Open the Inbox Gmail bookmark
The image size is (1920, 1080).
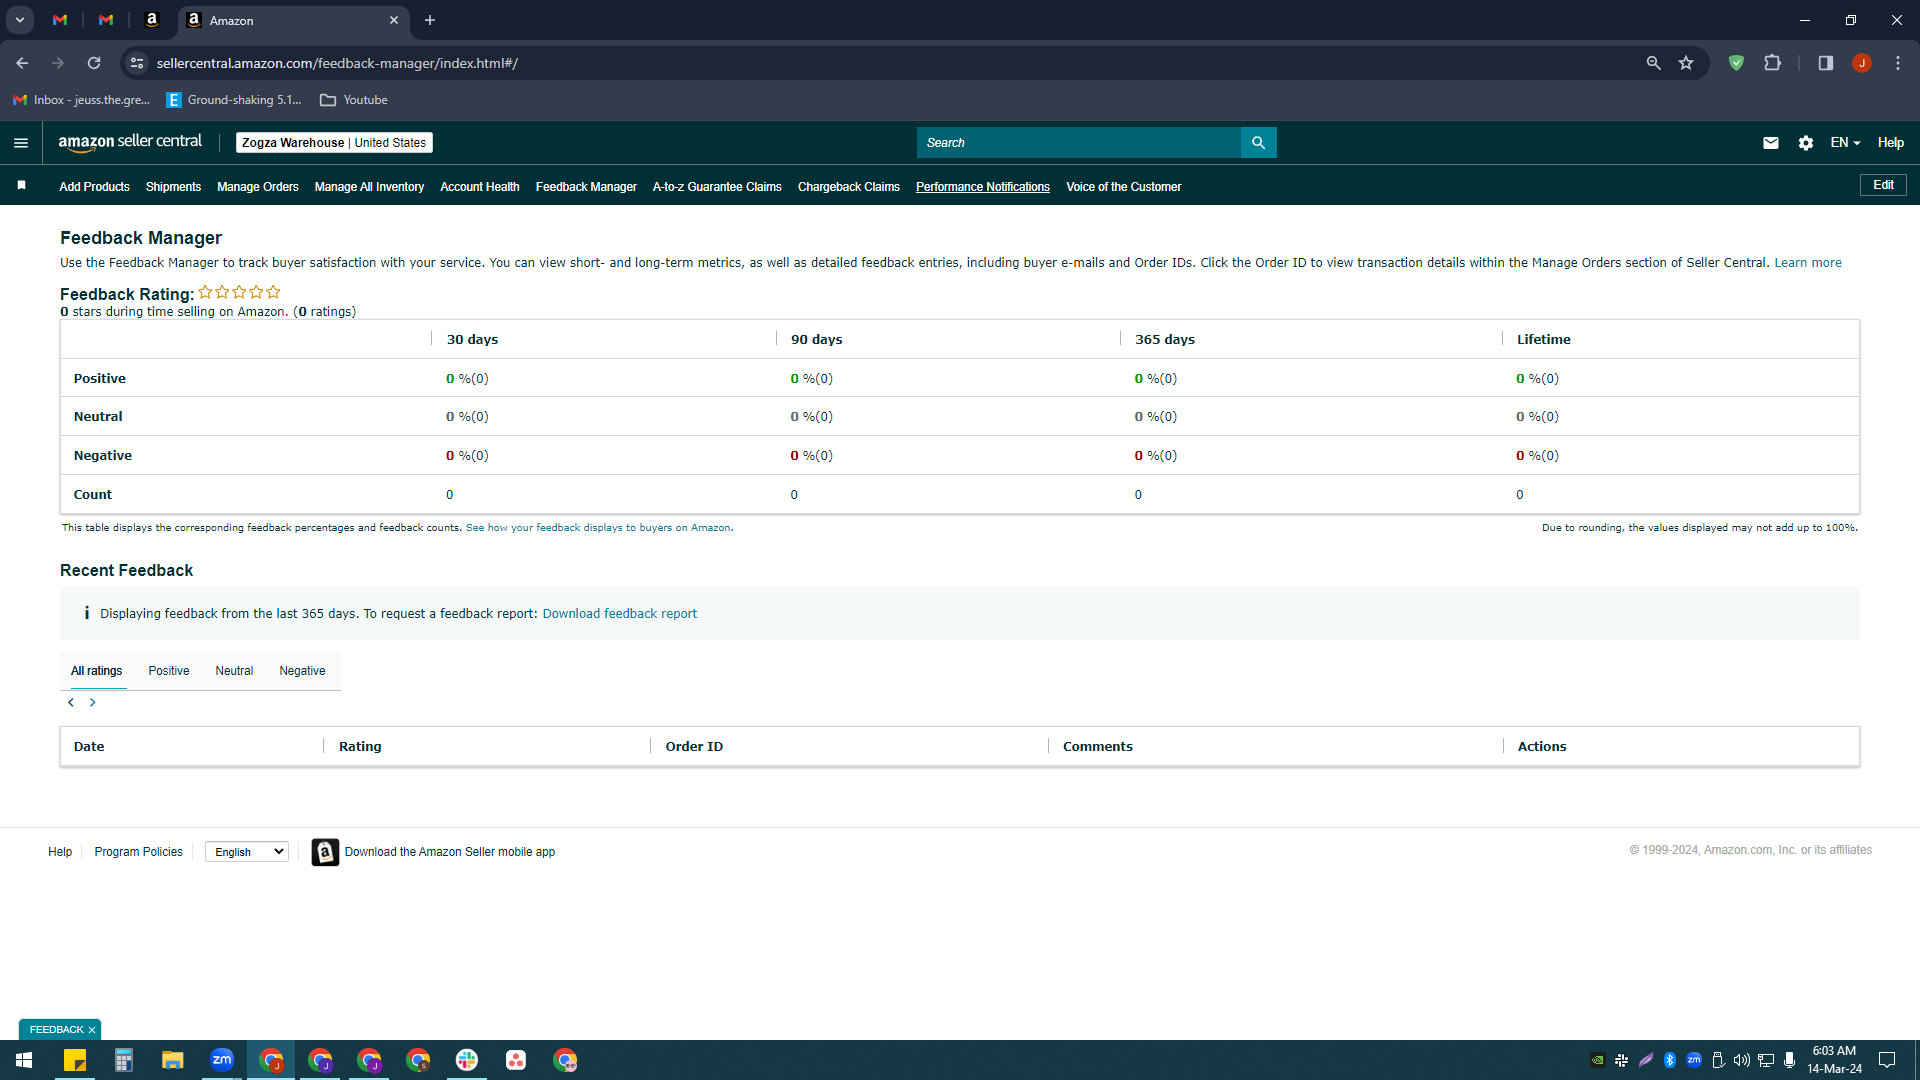(x=81, y=100)
